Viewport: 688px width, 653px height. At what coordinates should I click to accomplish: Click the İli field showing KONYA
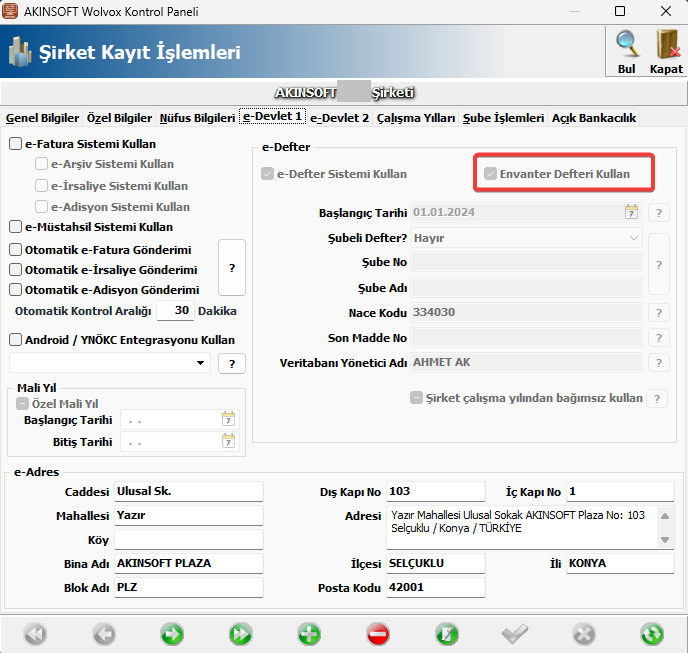pos(620,563)
